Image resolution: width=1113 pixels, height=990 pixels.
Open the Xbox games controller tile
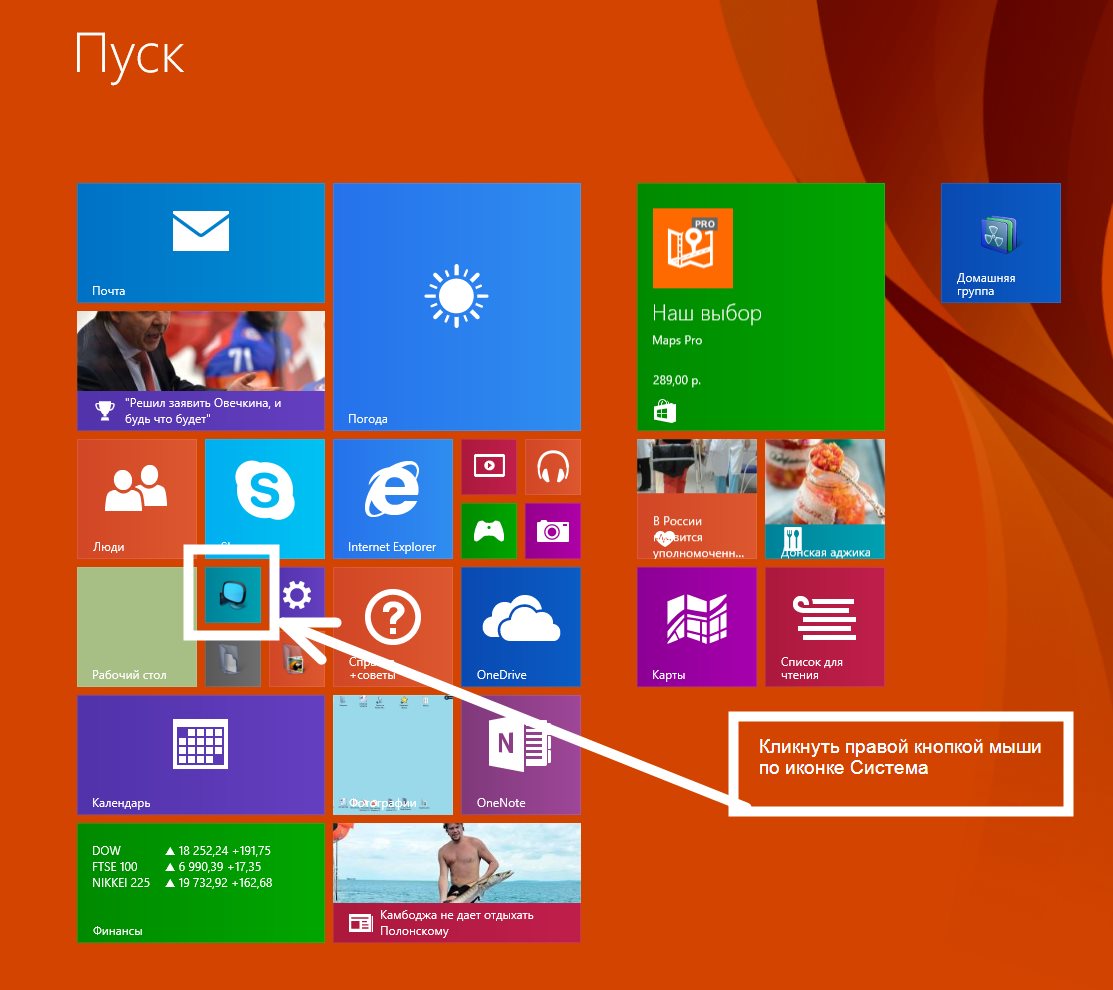tap(489, 531)
